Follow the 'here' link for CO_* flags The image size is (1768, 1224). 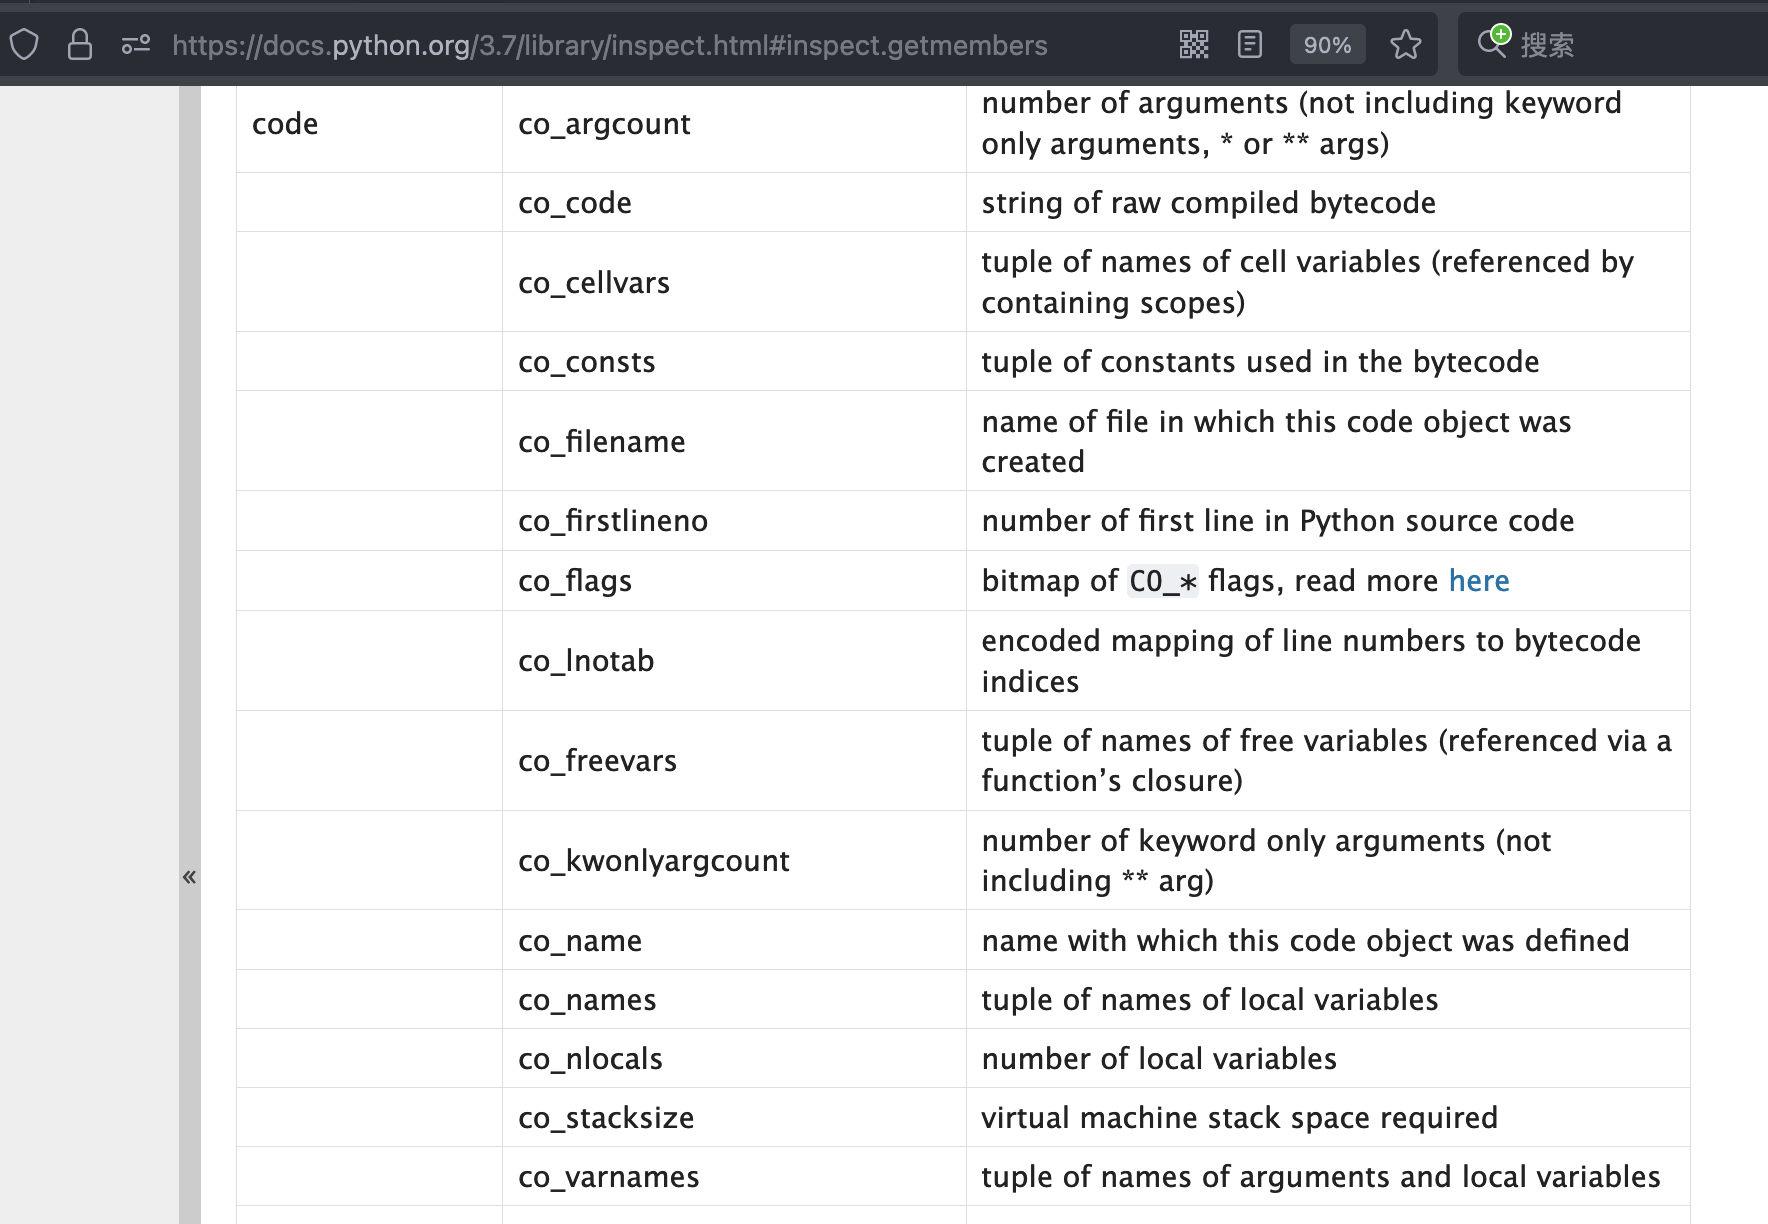(1479, 580)
